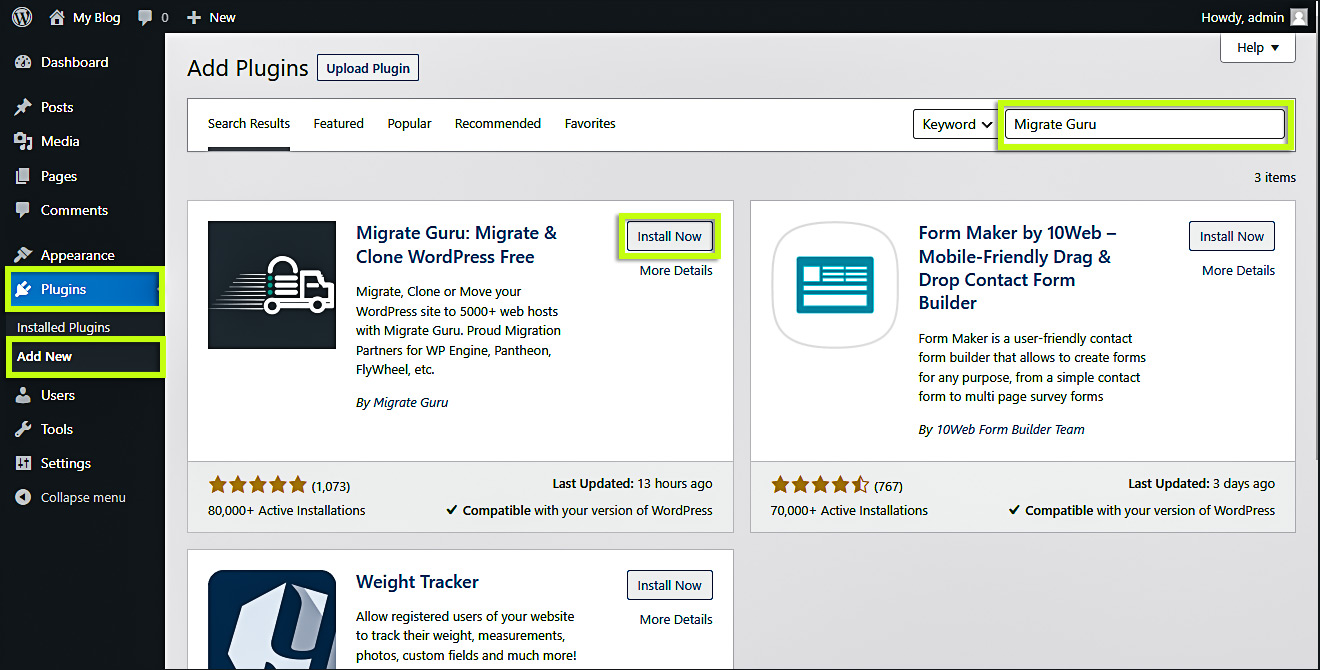Select the Media library icon
Image resolution: width=1320 pixels, height=670 pixels.
click(x=23, y=141)
